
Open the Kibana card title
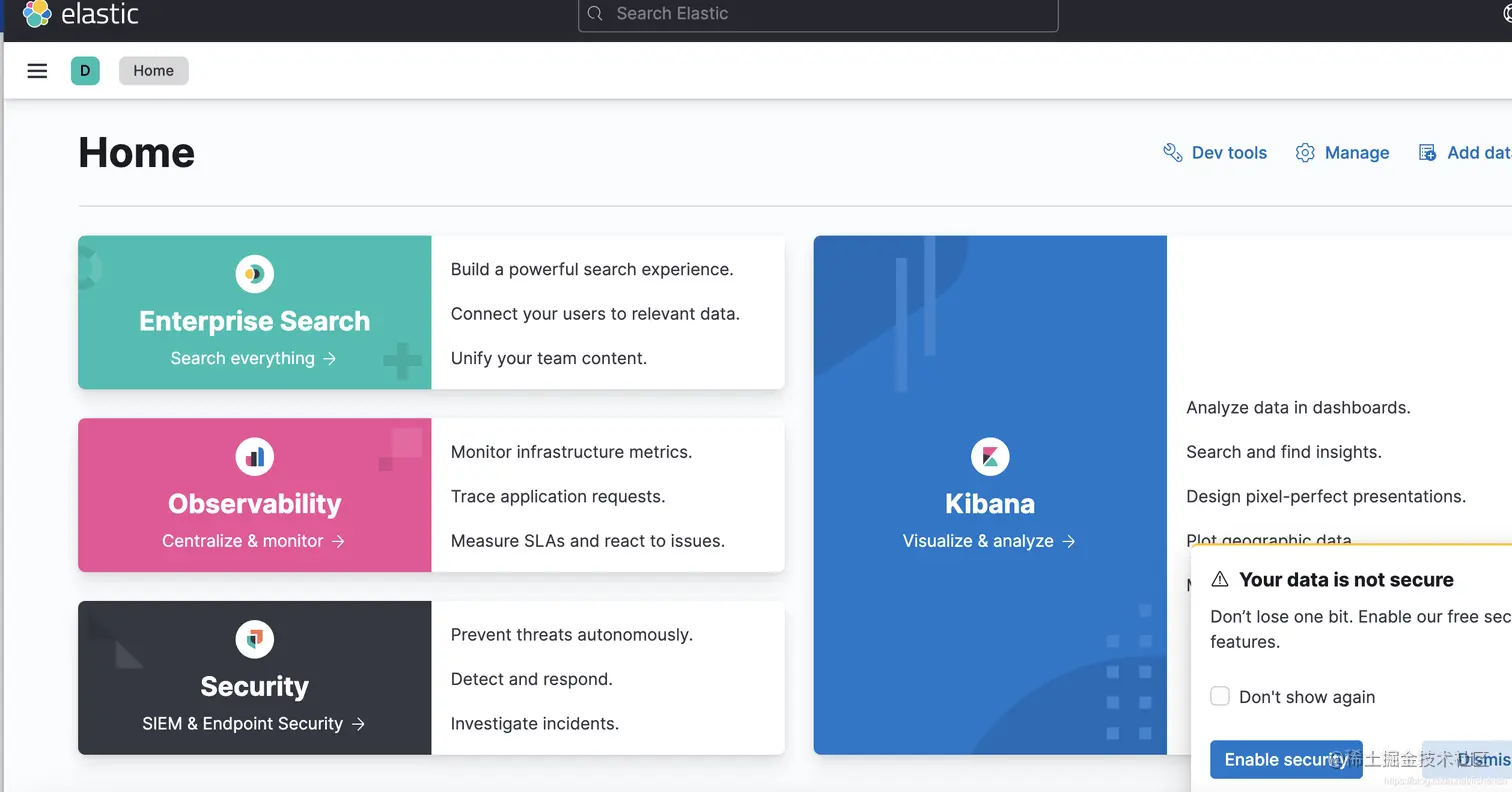point(990,504)
